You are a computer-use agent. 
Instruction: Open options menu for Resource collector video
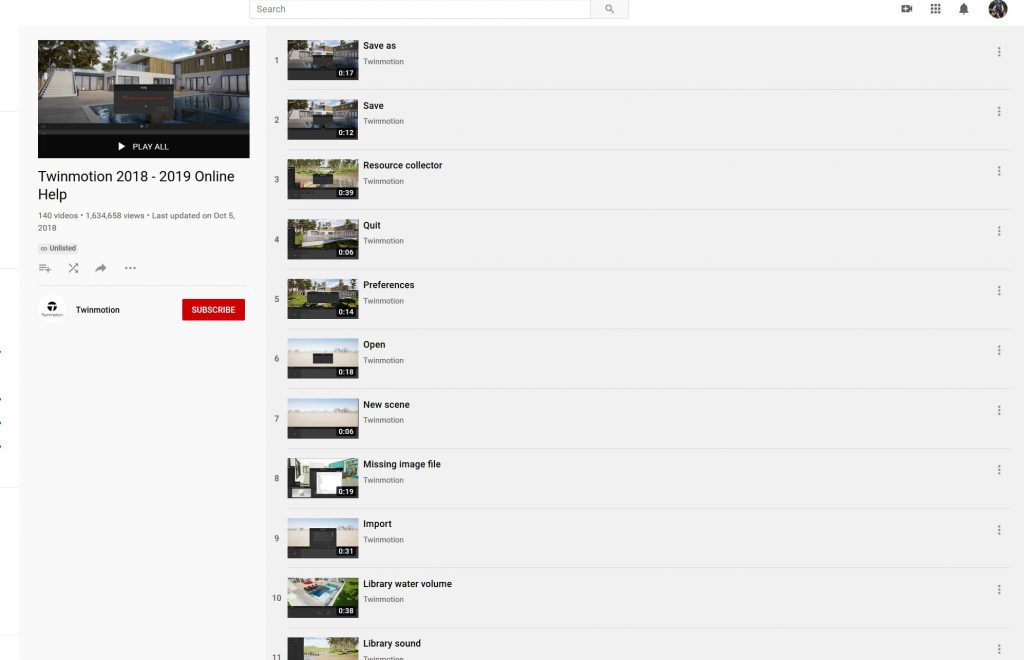tap(999, 171)
